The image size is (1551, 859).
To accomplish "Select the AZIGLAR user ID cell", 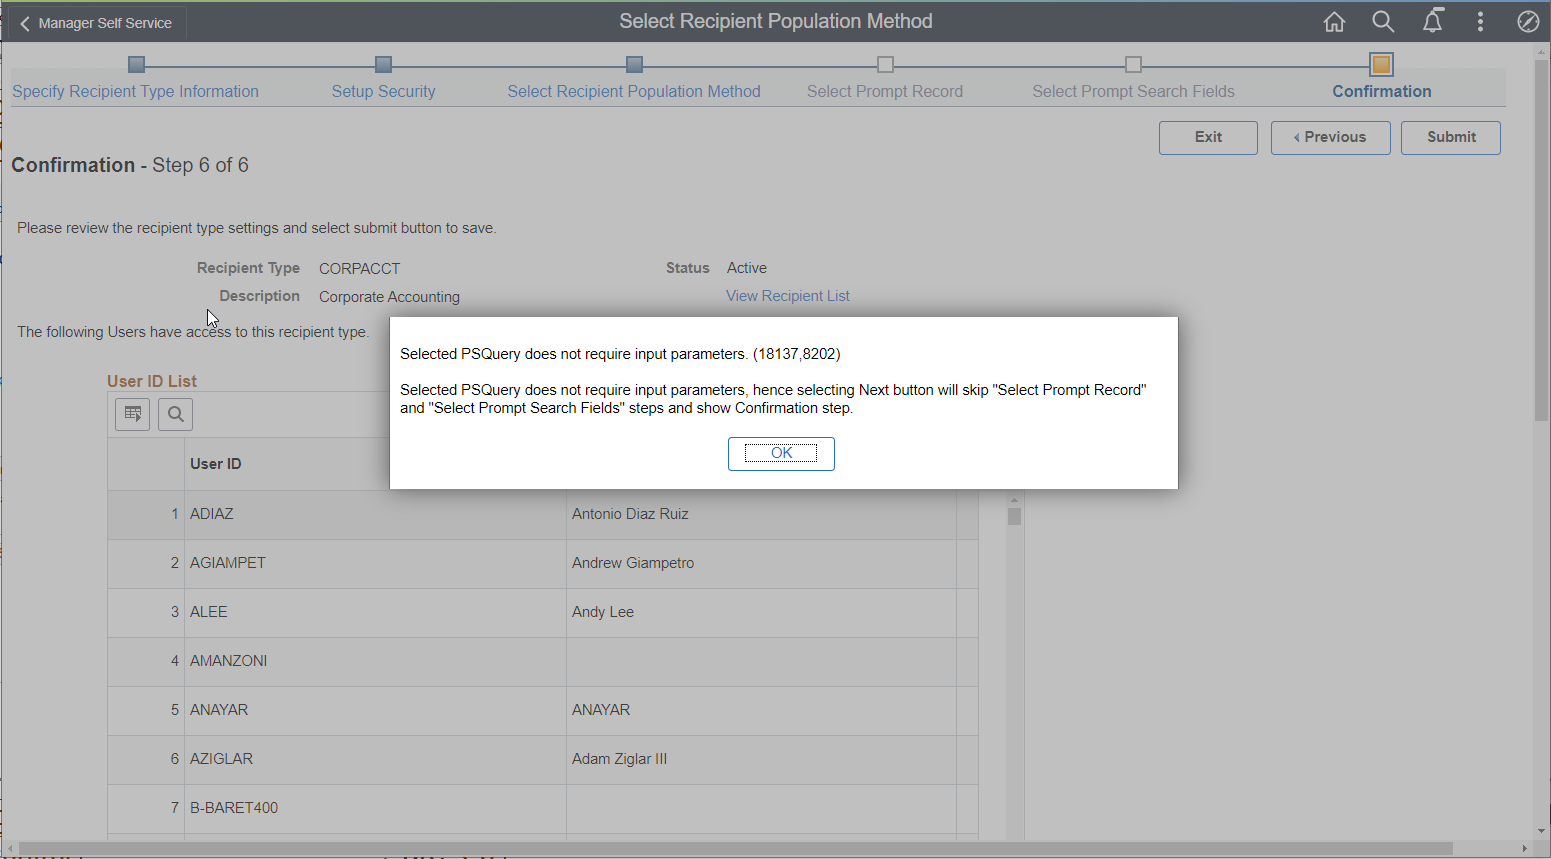I will pyautogui.click(x=375, y=759).
